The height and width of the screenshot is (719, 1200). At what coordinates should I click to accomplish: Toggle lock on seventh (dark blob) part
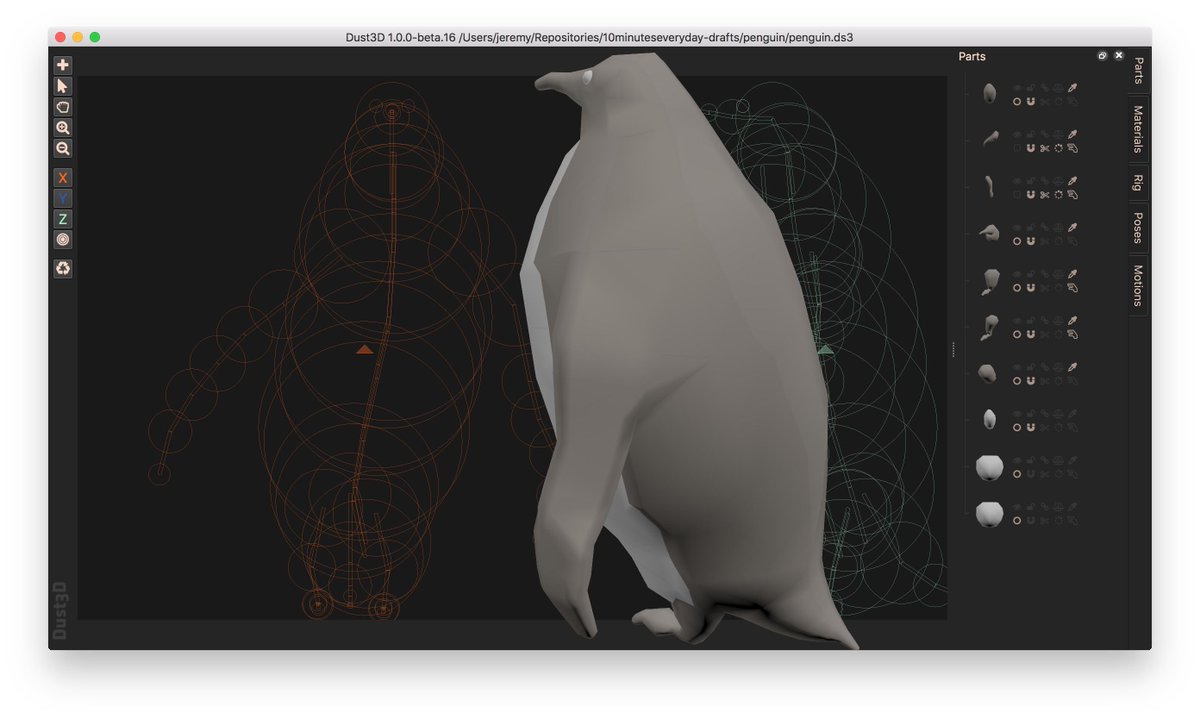[x=1030, y=367]
